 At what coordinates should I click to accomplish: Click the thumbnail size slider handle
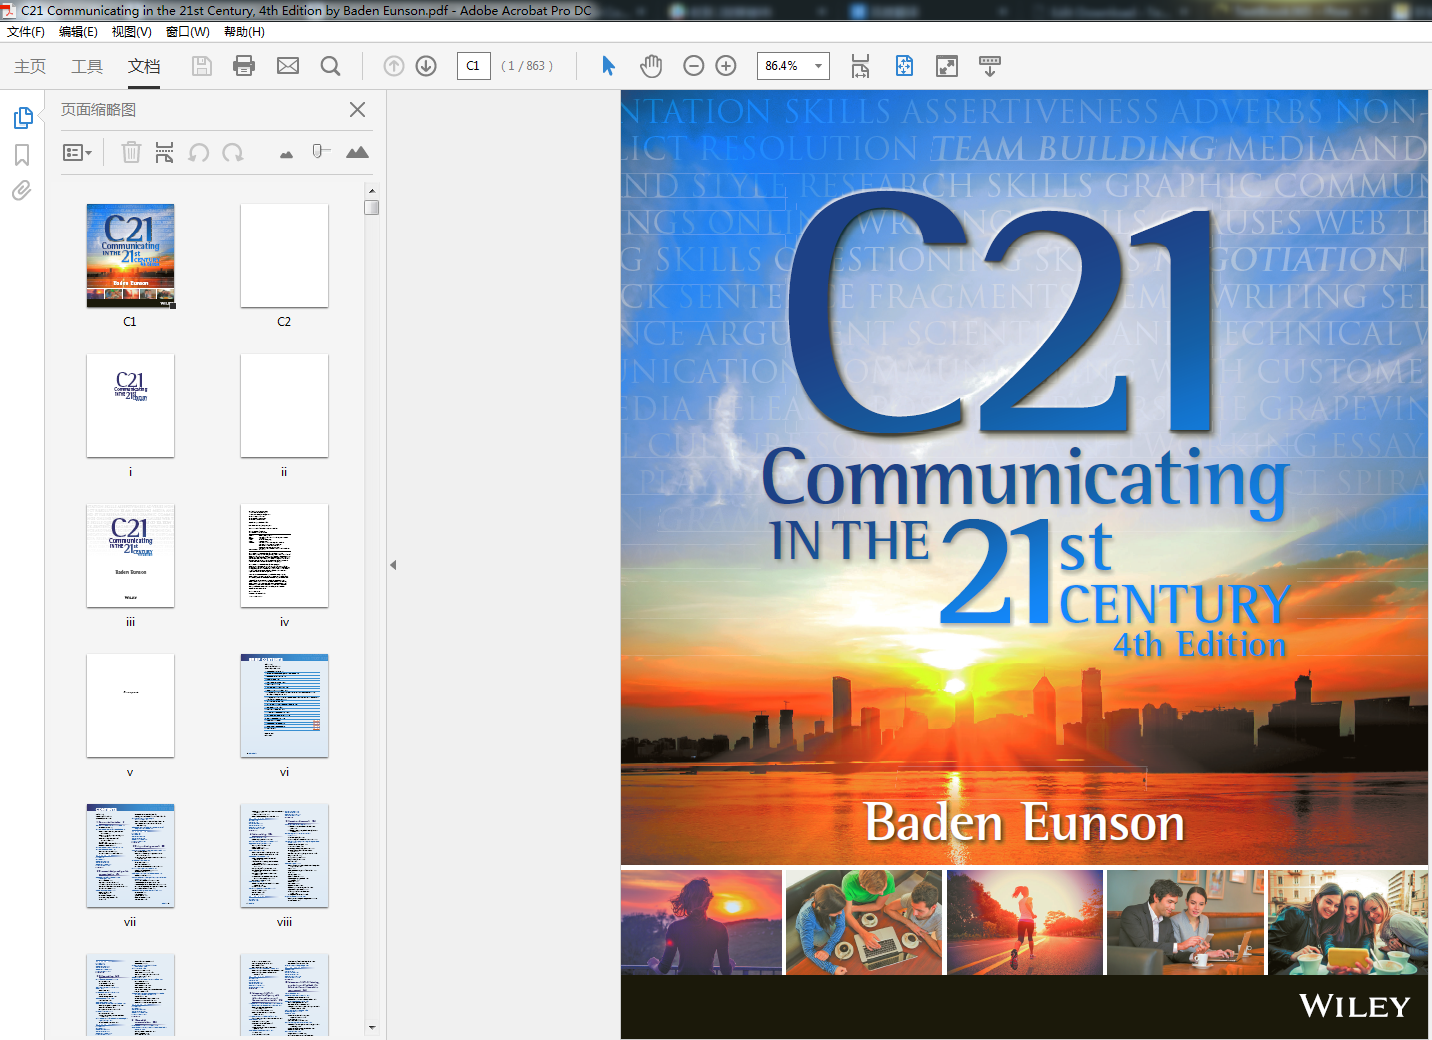point(320,151)
